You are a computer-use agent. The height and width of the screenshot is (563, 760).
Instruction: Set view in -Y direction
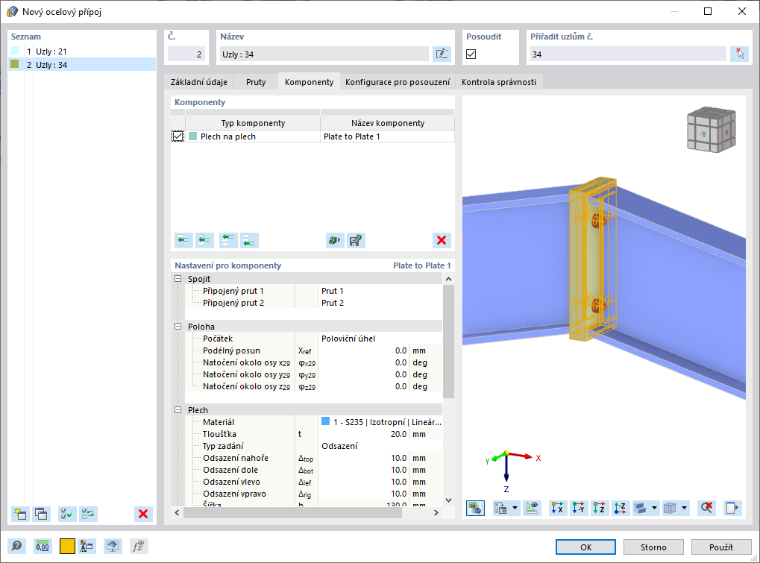[578, 508]
